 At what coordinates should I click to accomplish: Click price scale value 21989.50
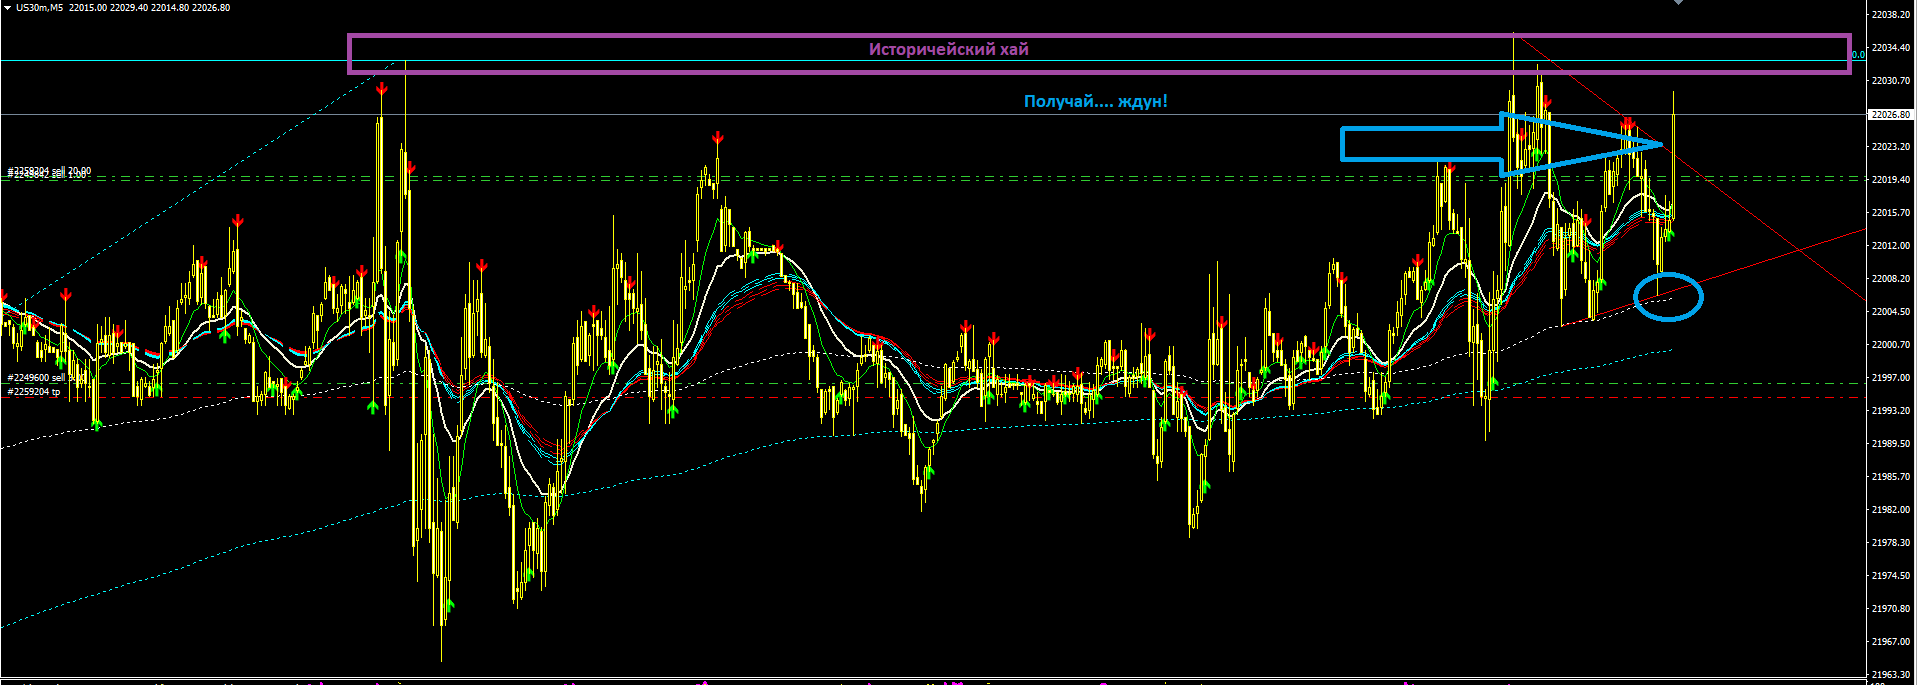point(1890,443)
